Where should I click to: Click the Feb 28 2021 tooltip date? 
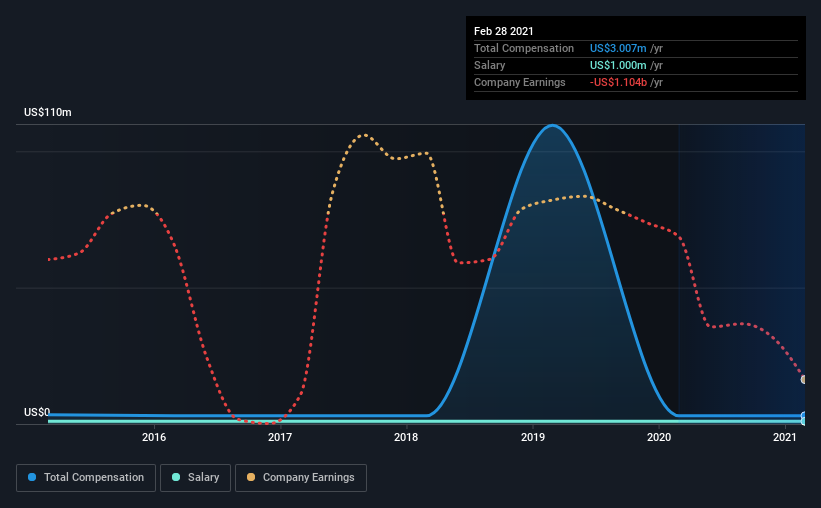pos(504,31)
